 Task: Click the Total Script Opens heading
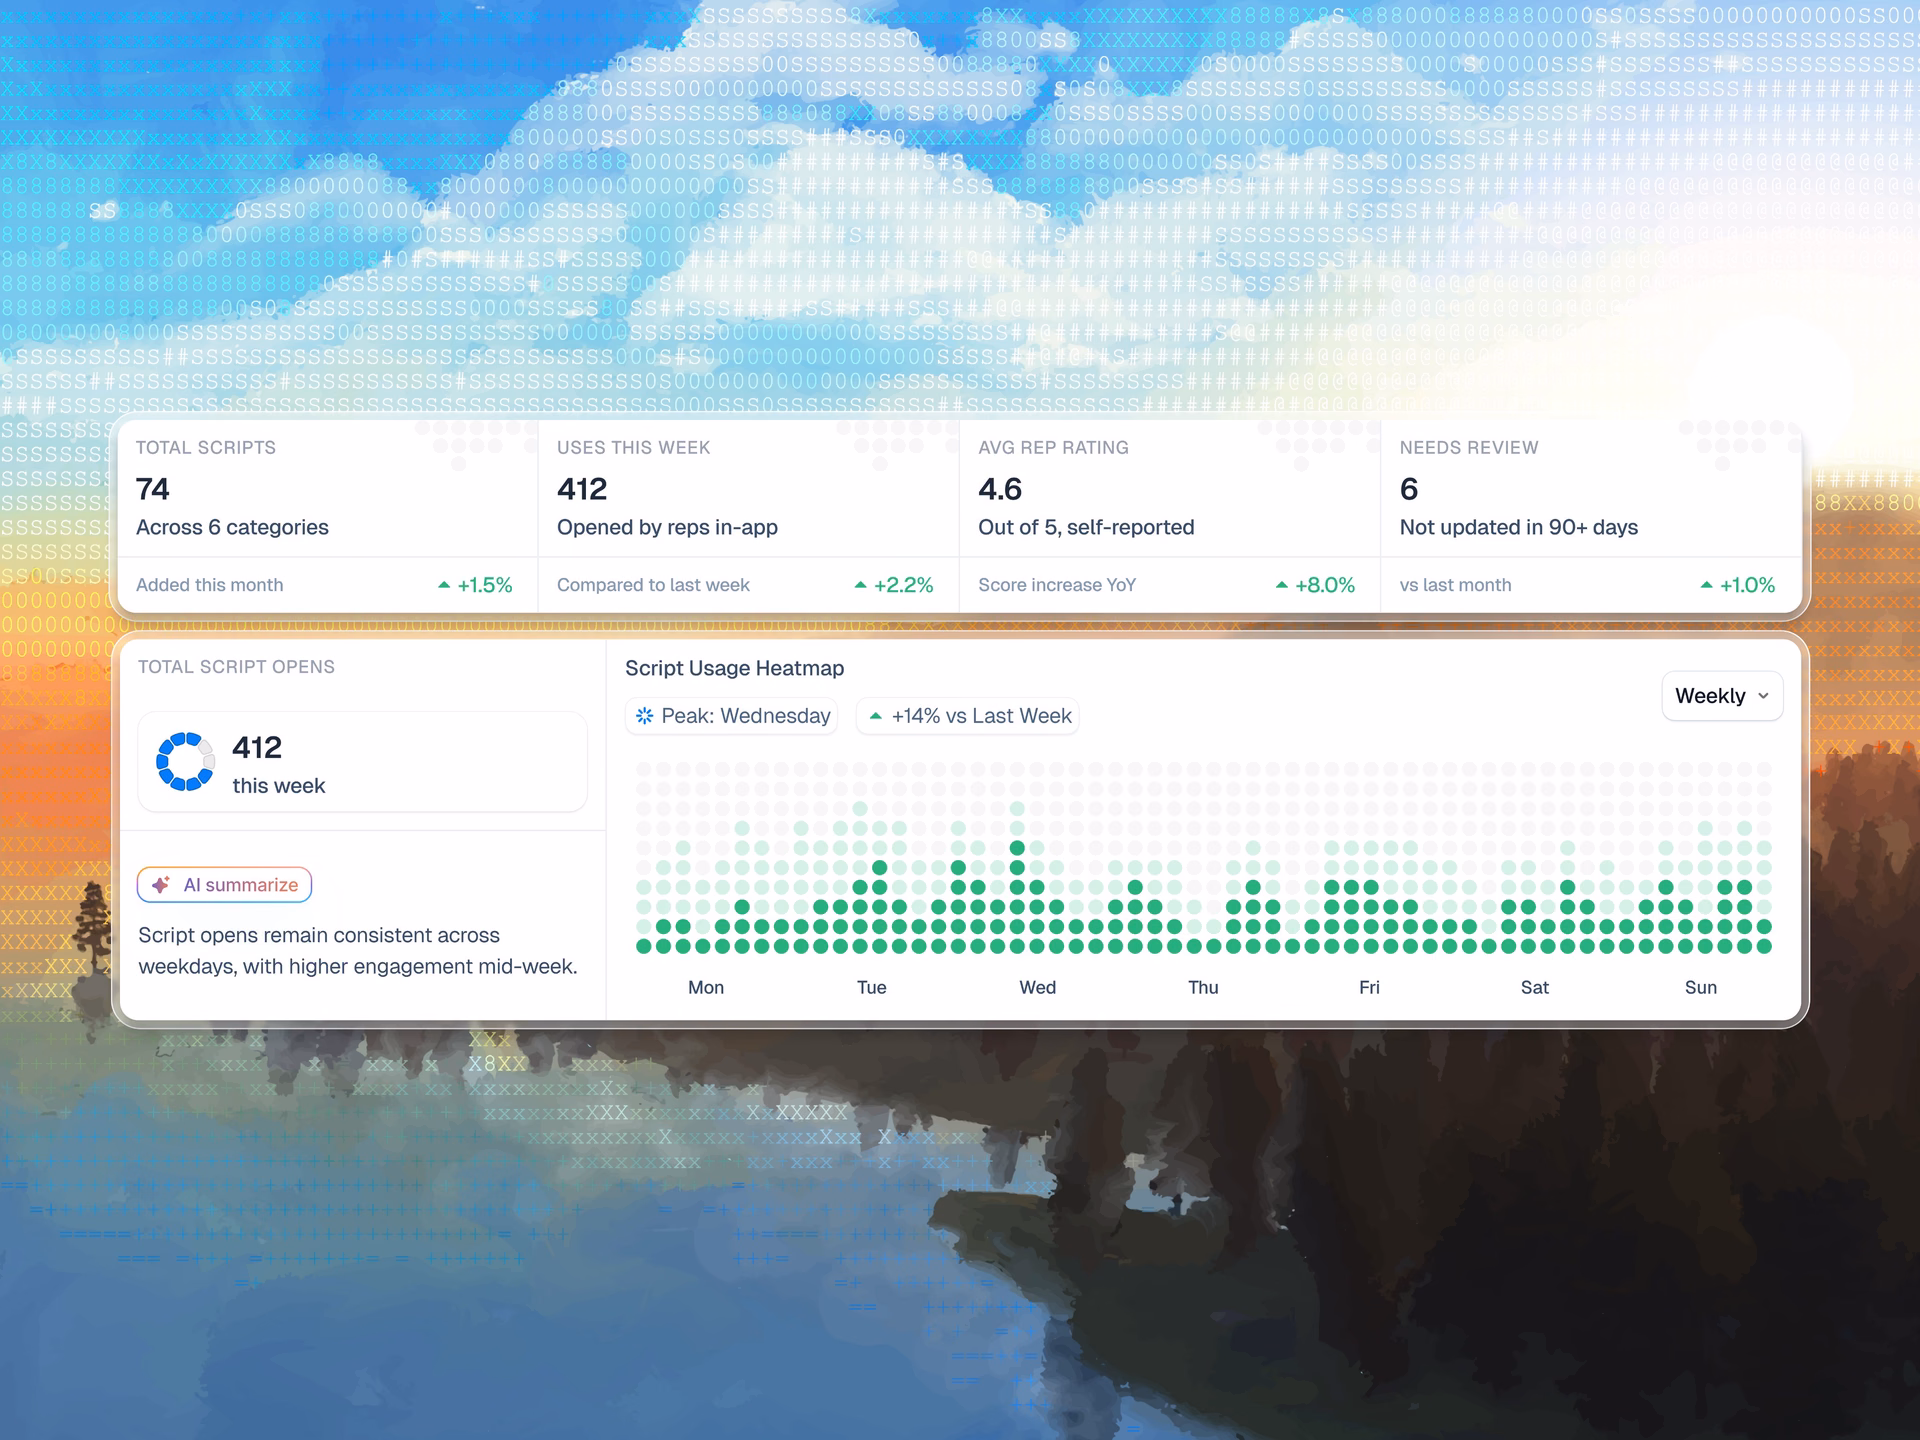tap(236, 667)
